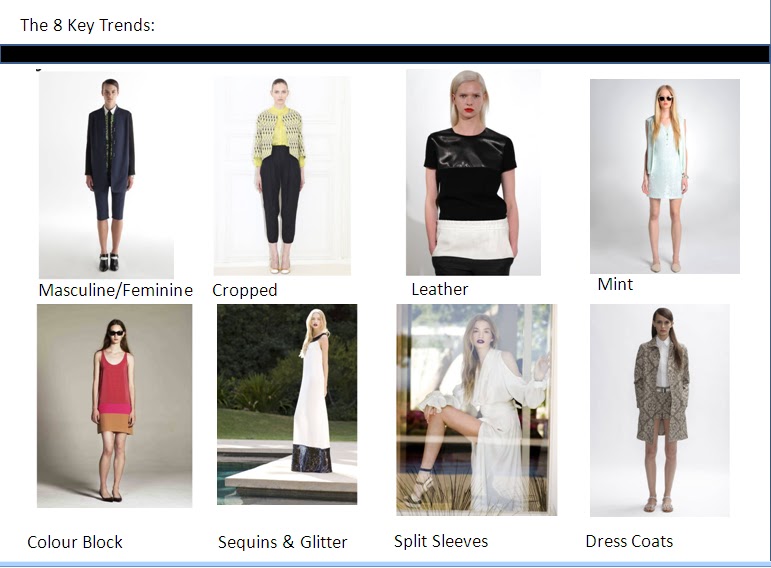Image resolution: width=771 pixels, height=568 pixels.
Task: Select the Split Sleeves photo
Action: (476, 410)
